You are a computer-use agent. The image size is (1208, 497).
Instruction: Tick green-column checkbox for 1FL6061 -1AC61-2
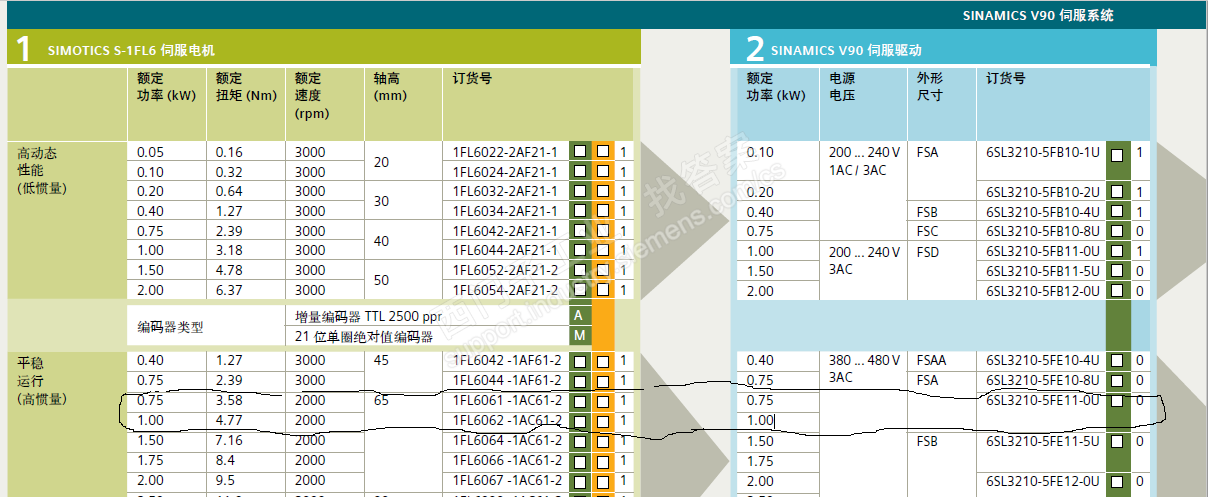pos(579,401)
